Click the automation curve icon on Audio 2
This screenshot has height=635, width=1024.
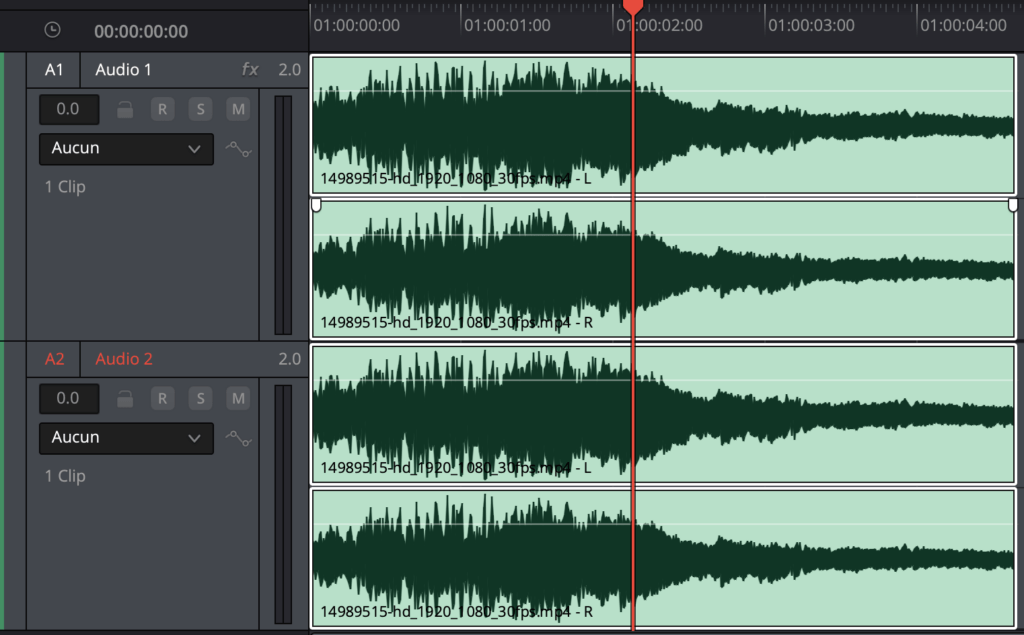[x=238, y=440]
